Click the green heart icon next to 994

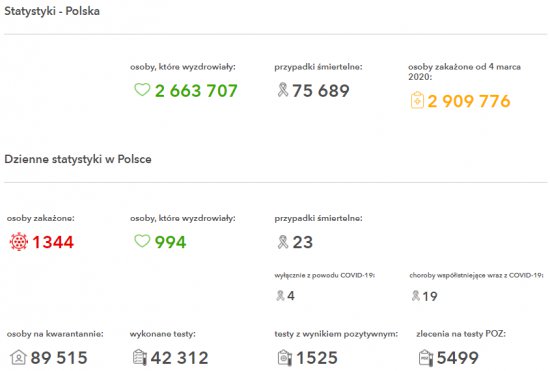[x=142, y=241]
